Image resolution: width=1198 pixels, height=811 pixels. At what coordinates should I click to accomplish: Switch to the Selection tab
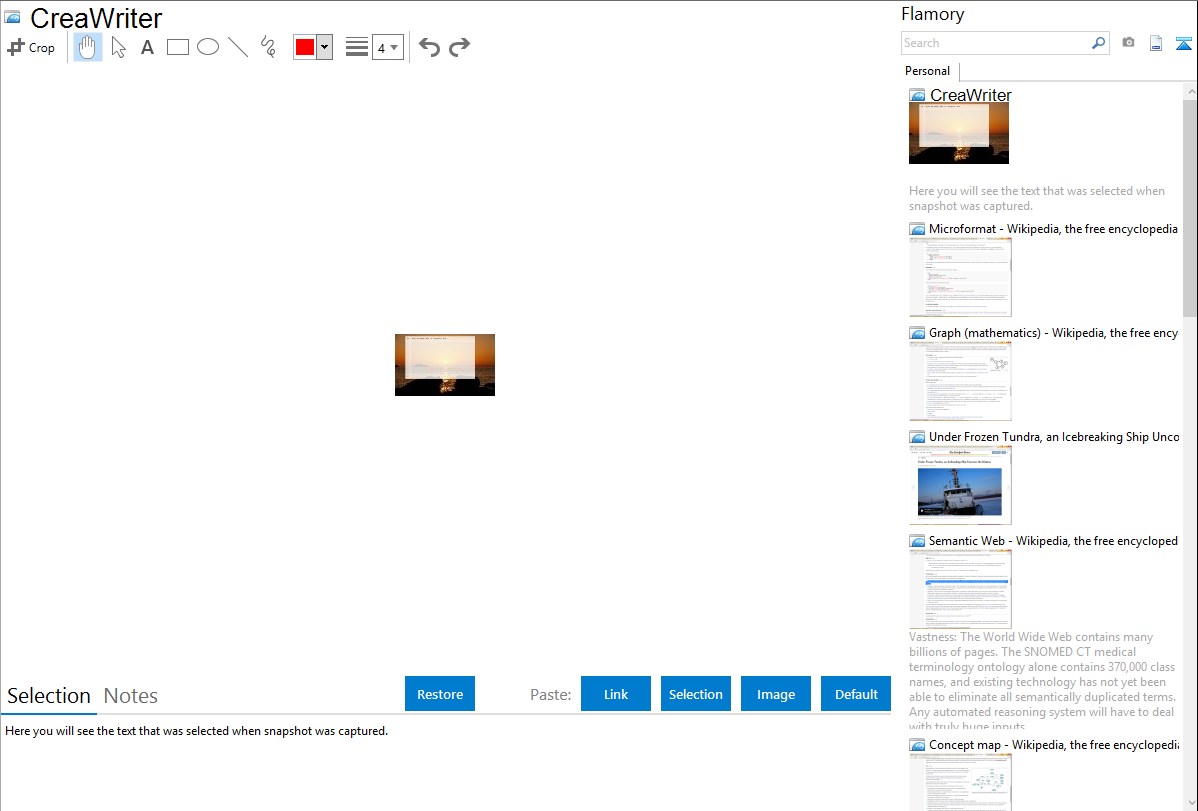click(x=49, y=696)
